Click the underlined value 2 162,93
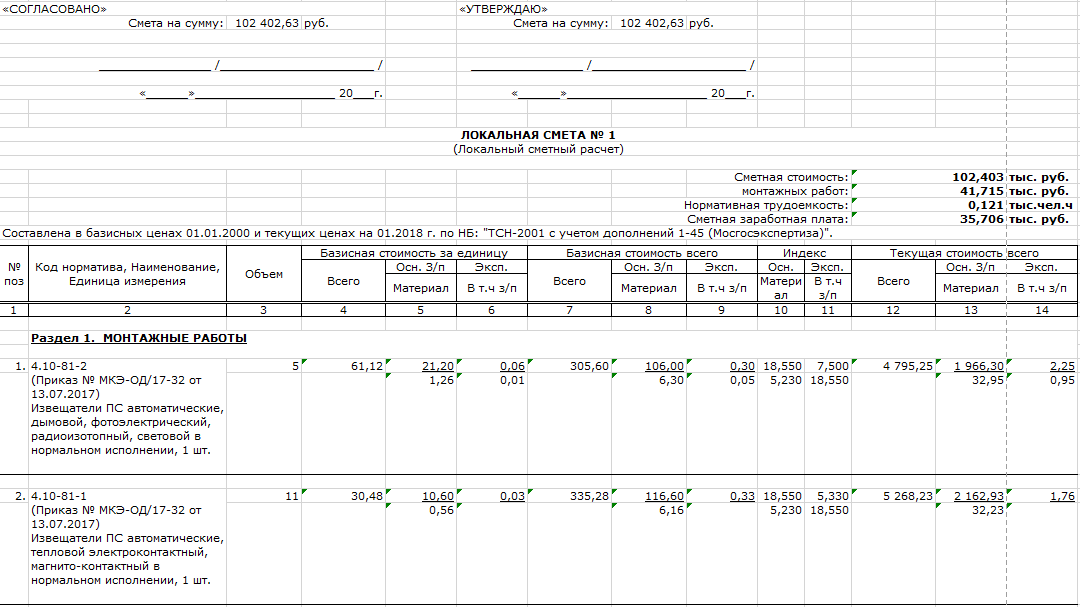Screen dimensions: 1080x607 (979, 496)
